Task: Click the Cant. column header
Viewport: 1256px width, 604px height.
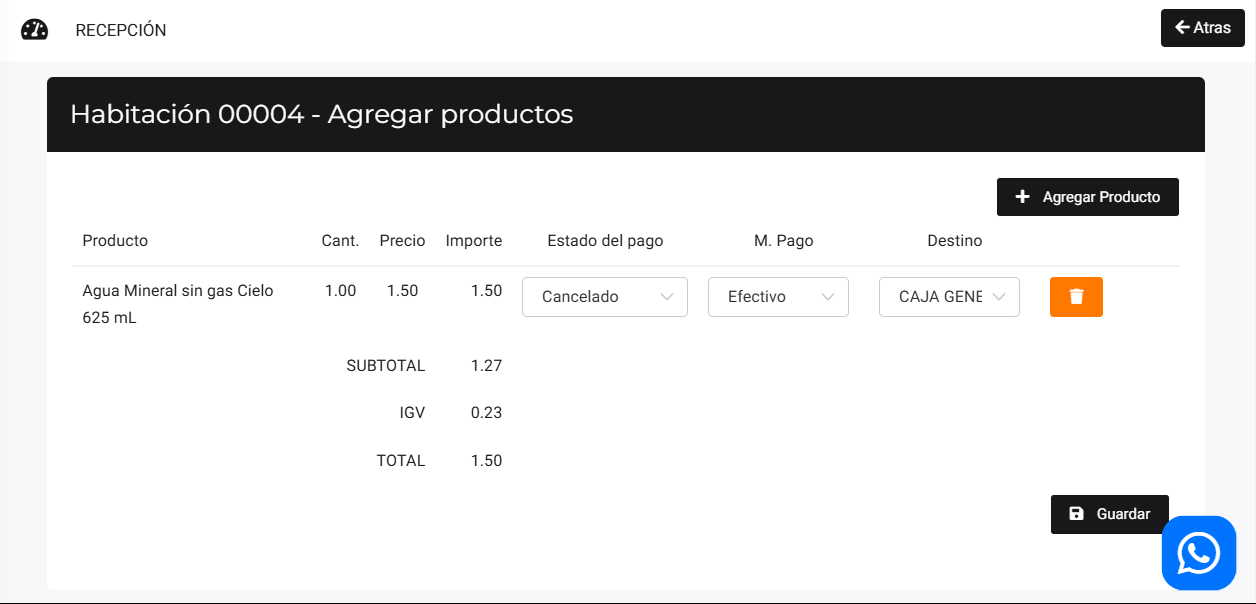Action: coord(340,241)
